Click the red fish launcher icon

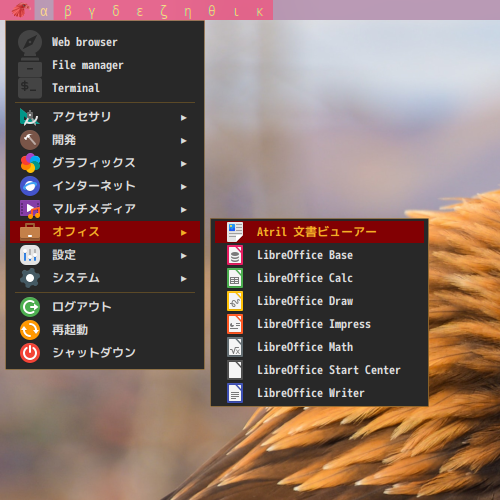click(21, 10)
